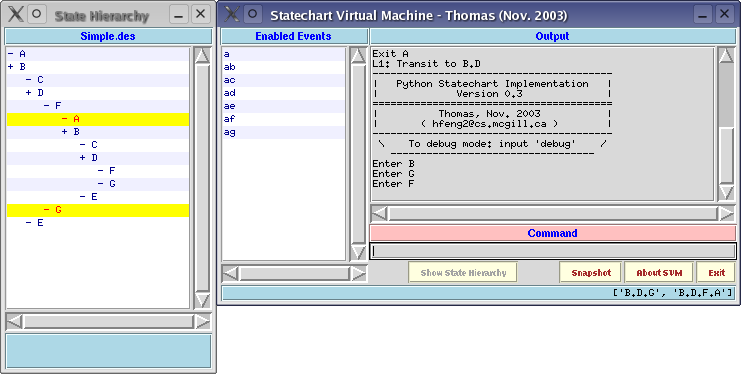The height and width of the screenshot is (374, 741).
Task: Click left arrow of Output horizontal scrollbar
Action: tap(379, 214)
